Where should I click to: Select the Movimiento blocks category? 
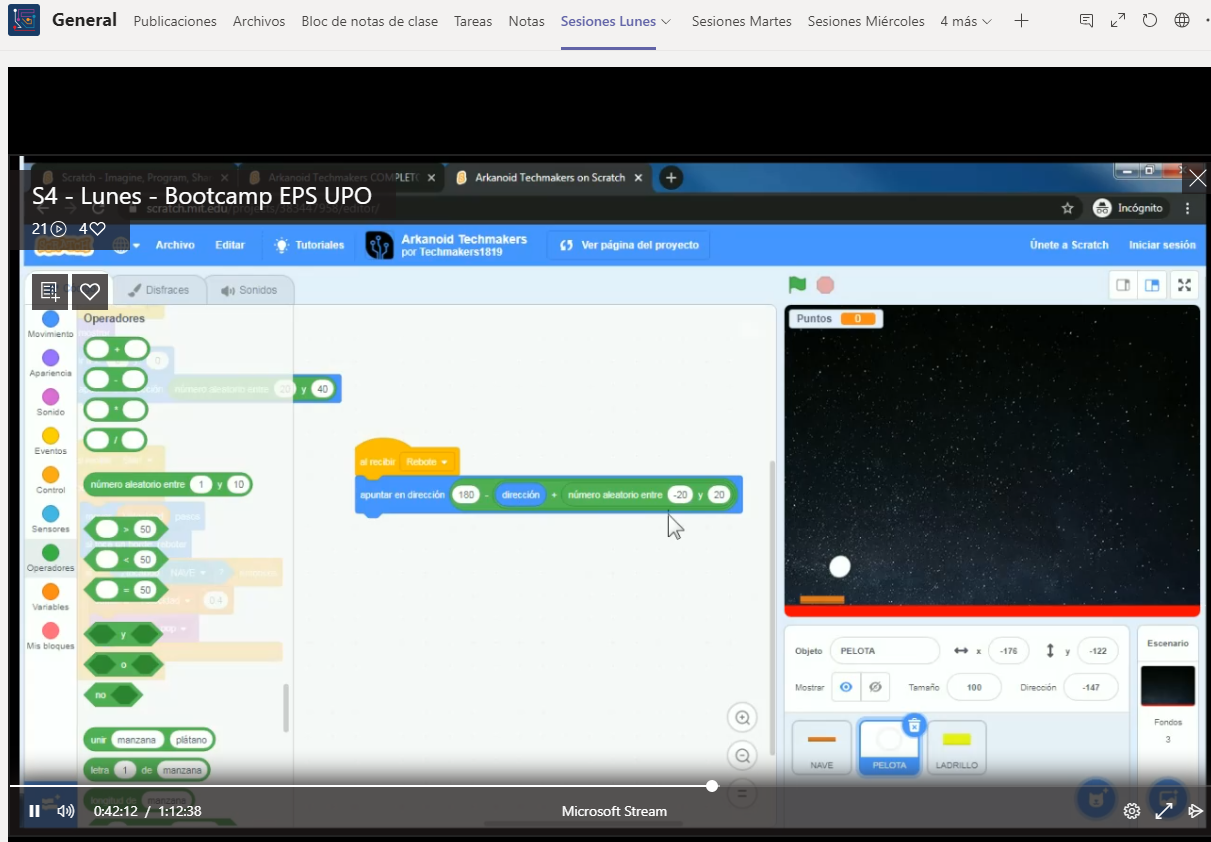click(x=51, y=324)
